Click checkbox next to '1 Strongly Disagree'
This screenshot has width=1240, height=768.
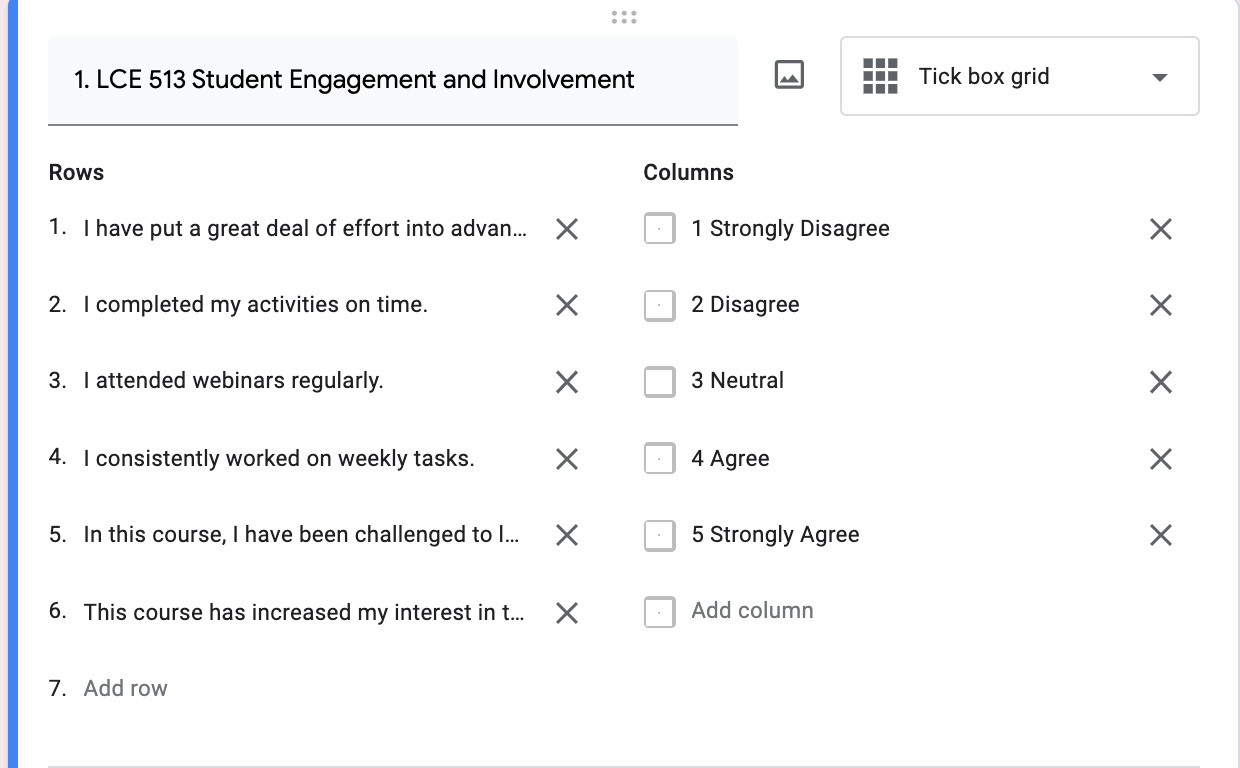pos(660,229)
